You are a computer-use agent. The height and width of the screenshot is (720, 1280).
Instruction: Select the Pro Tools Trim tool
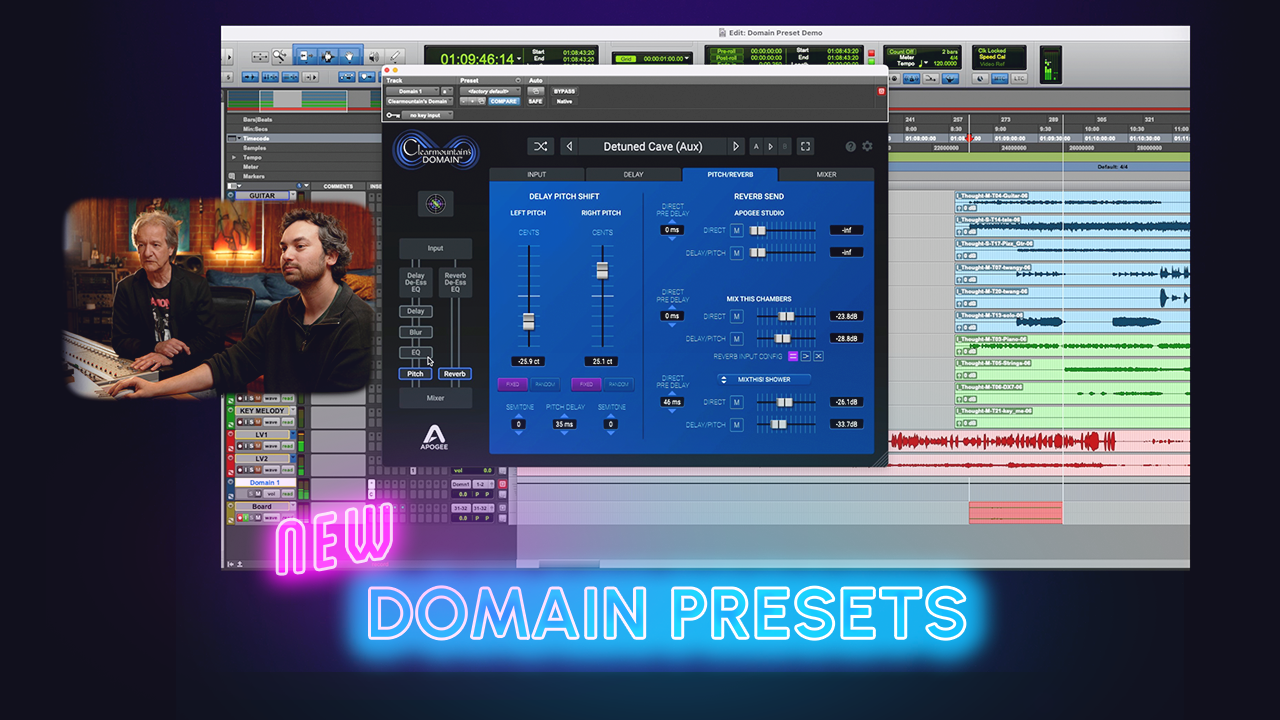[307, 57]
